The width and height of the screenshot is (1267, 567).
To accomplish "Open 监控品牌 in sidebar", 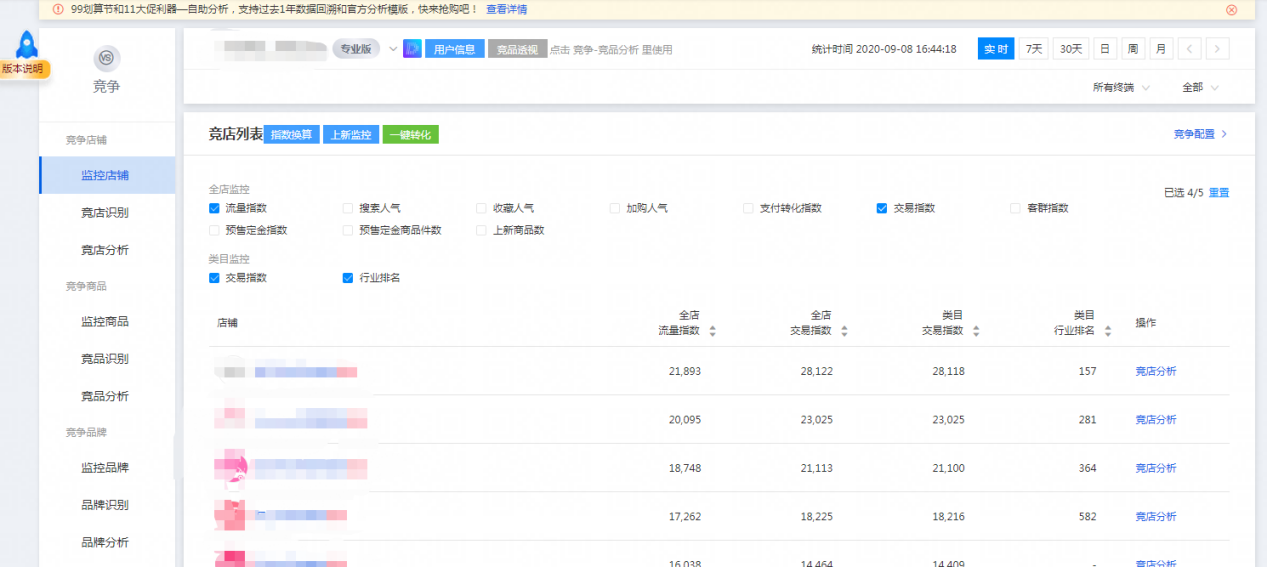I will 106,467.
